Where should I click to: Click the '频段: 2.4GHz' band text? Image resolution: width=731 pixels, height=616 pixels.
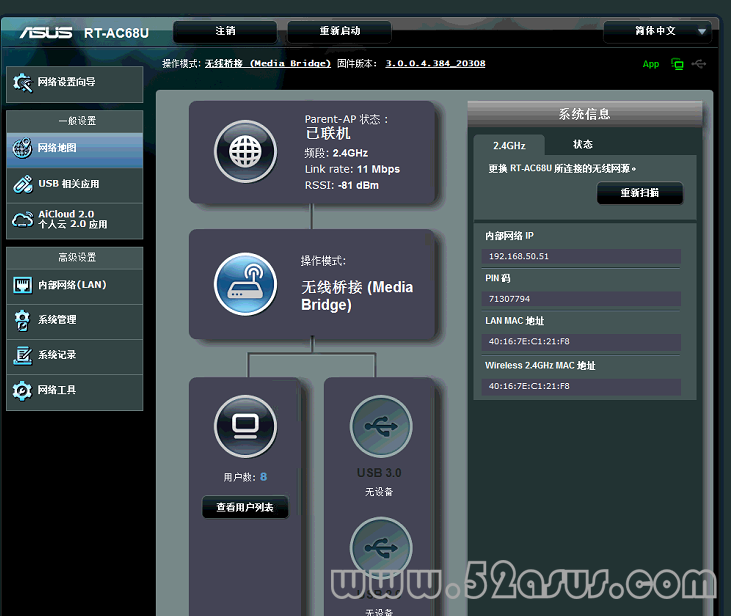(336, 153)
